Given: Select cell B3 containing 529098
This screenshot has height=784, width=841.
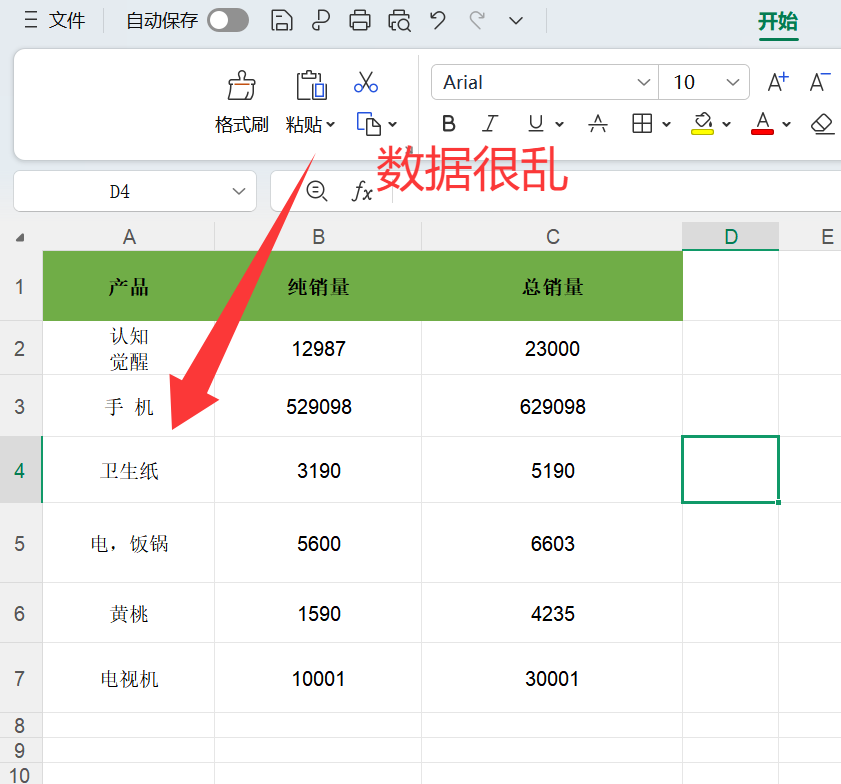Looking at the screenshot, I should click(318, 407).
